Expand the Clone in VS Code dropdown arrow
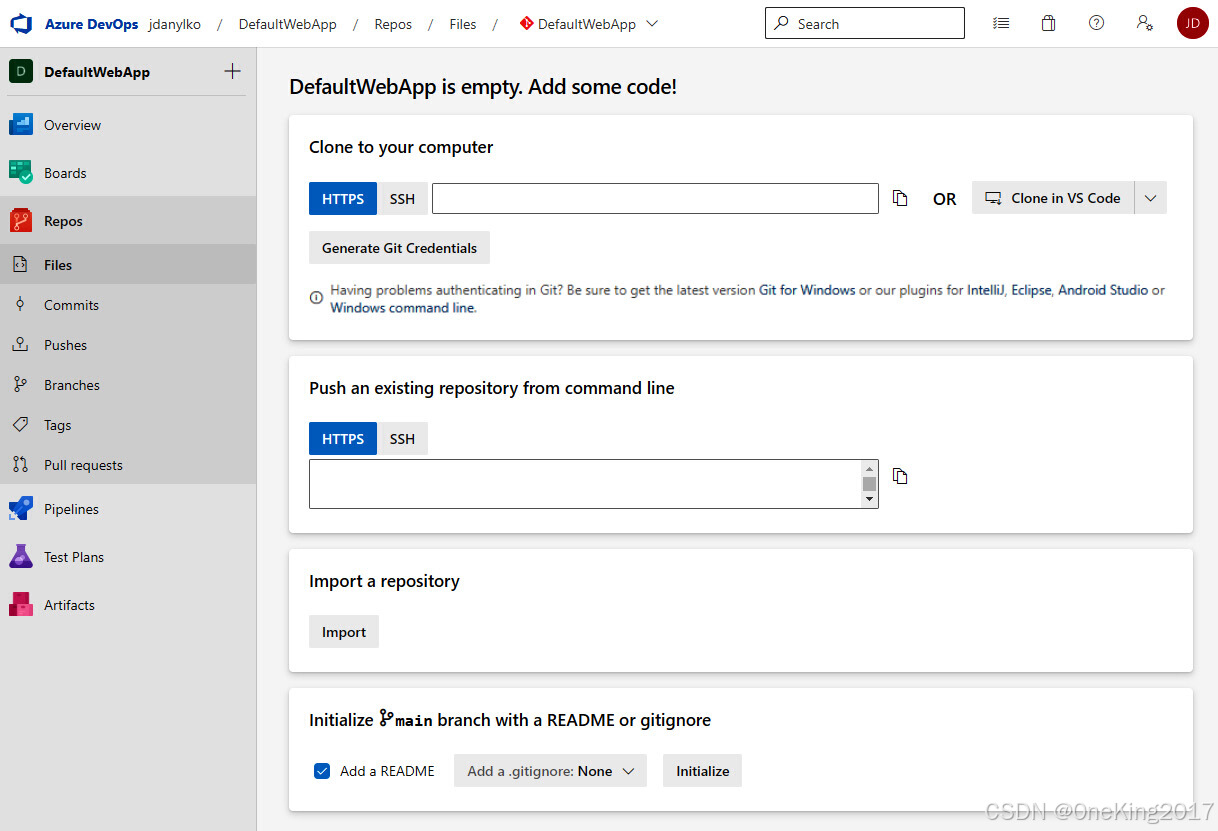1218x831 pixels. point(1151,198)
